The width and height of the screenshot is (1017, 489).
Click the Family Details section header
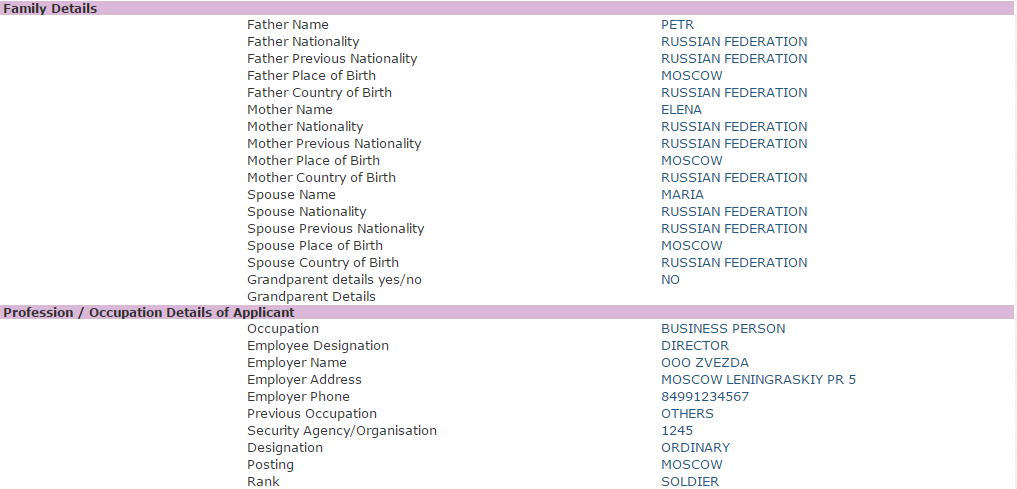(507, 8)
